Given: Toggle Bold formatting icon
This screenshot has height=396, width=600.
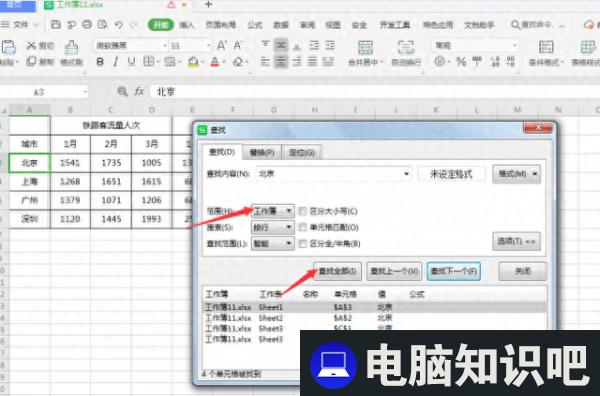Looking at the screenshot, I should [x=100, y=62].
